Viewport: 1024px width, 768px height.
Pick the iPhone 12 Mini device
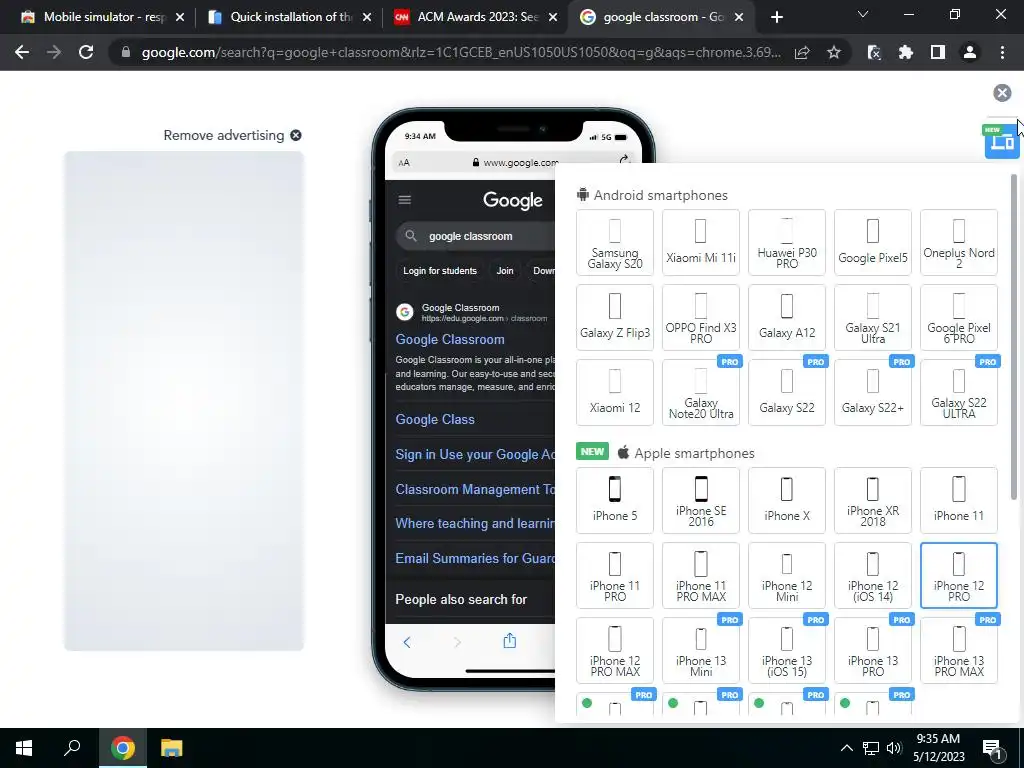(x=787, y=576)
